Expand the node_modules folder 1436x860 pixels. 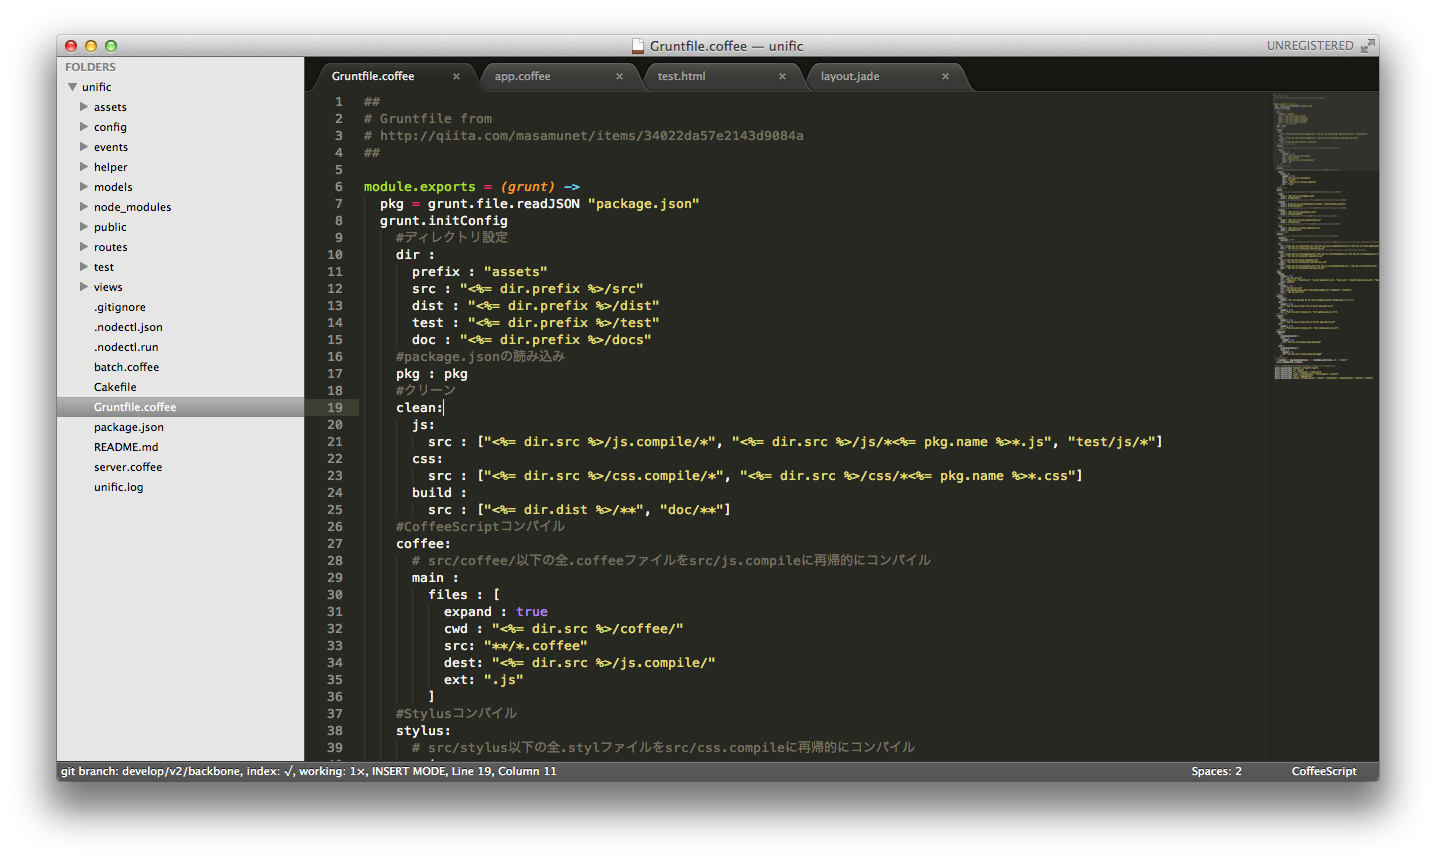point(84,207)
